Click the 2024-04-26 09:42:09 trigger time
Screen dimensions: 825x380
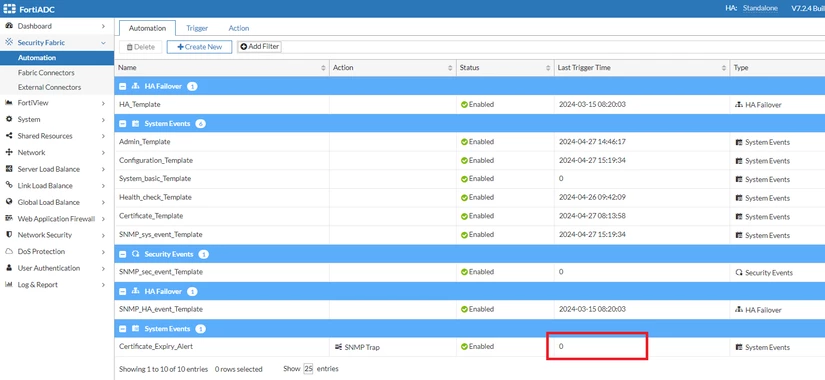592,197
